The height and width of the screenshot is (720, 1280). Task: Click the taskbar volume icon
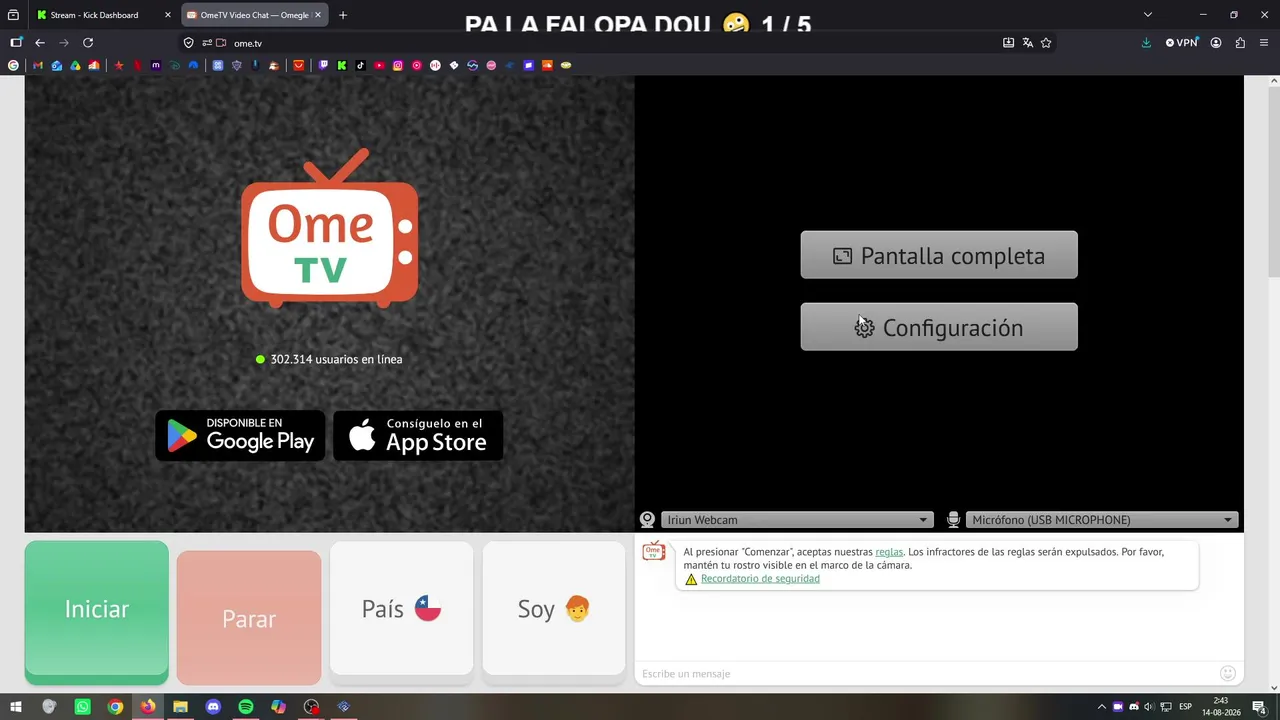(1149, 707)
